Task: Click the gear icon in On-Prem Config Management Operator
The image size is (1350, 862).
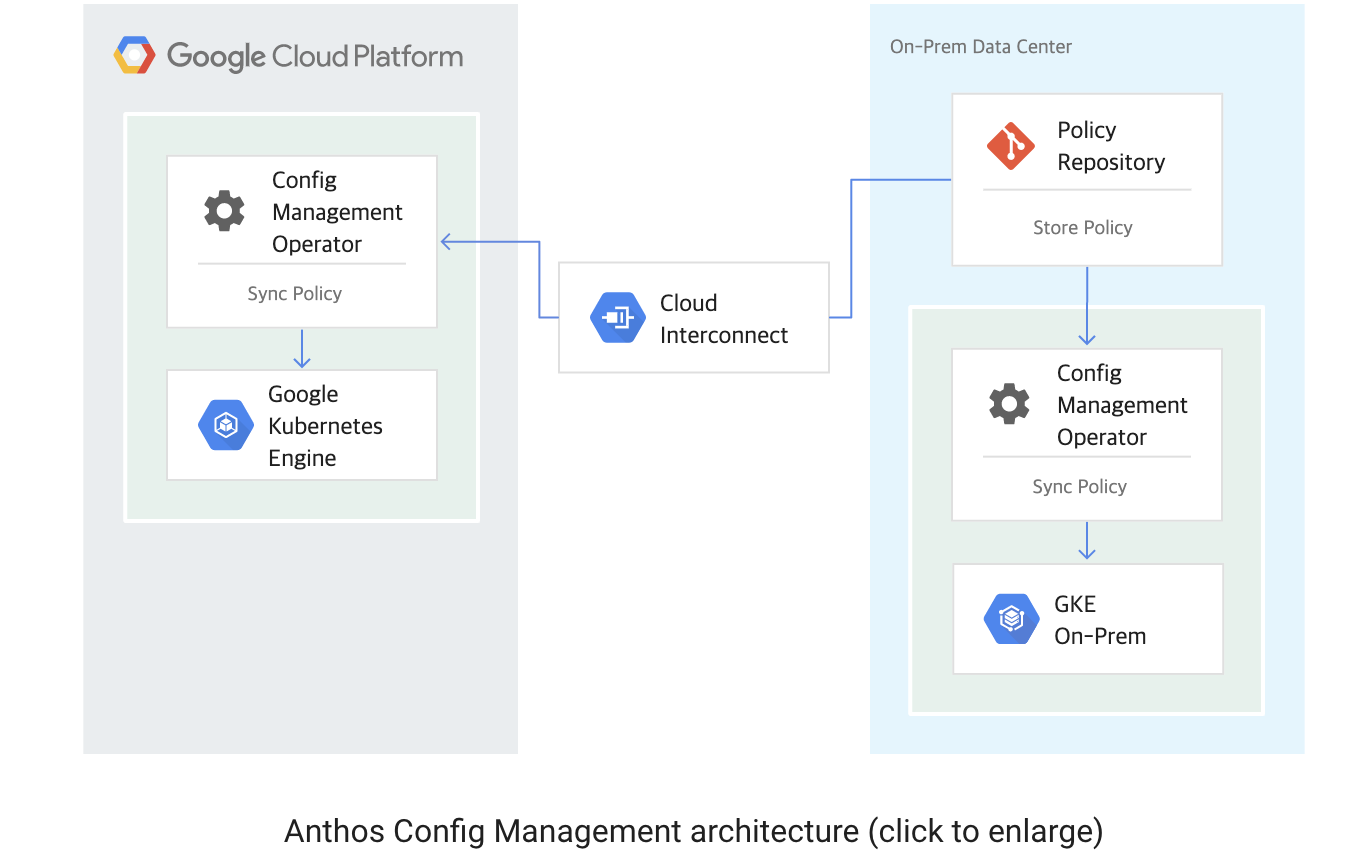Action: [x=1009, y=404]
